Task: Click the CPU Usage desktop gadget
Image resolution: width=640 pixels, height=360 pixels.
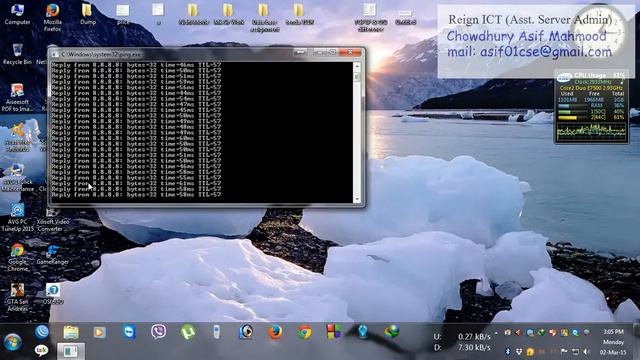Action: 591,107
